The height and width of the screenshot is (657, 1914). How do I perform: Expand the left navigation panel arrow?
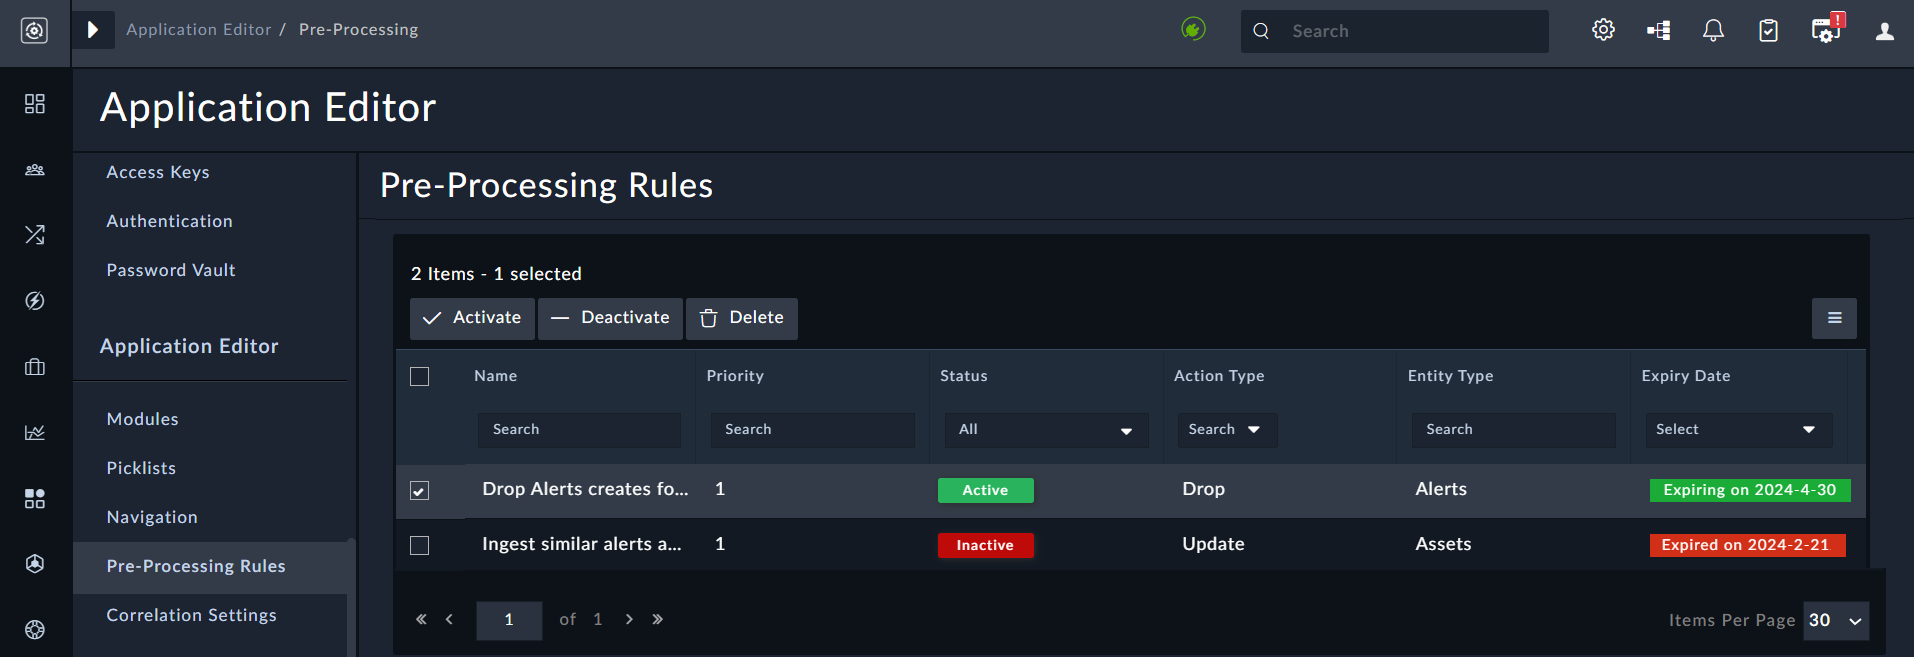pos(93,30)
